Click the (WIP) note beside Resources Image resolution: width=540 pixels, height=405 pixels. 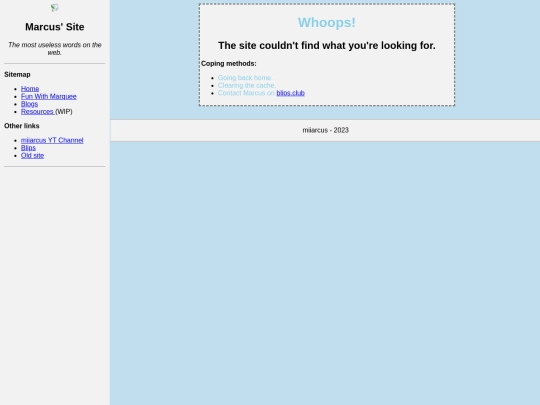pyautogui.click(x=64, y=112)
